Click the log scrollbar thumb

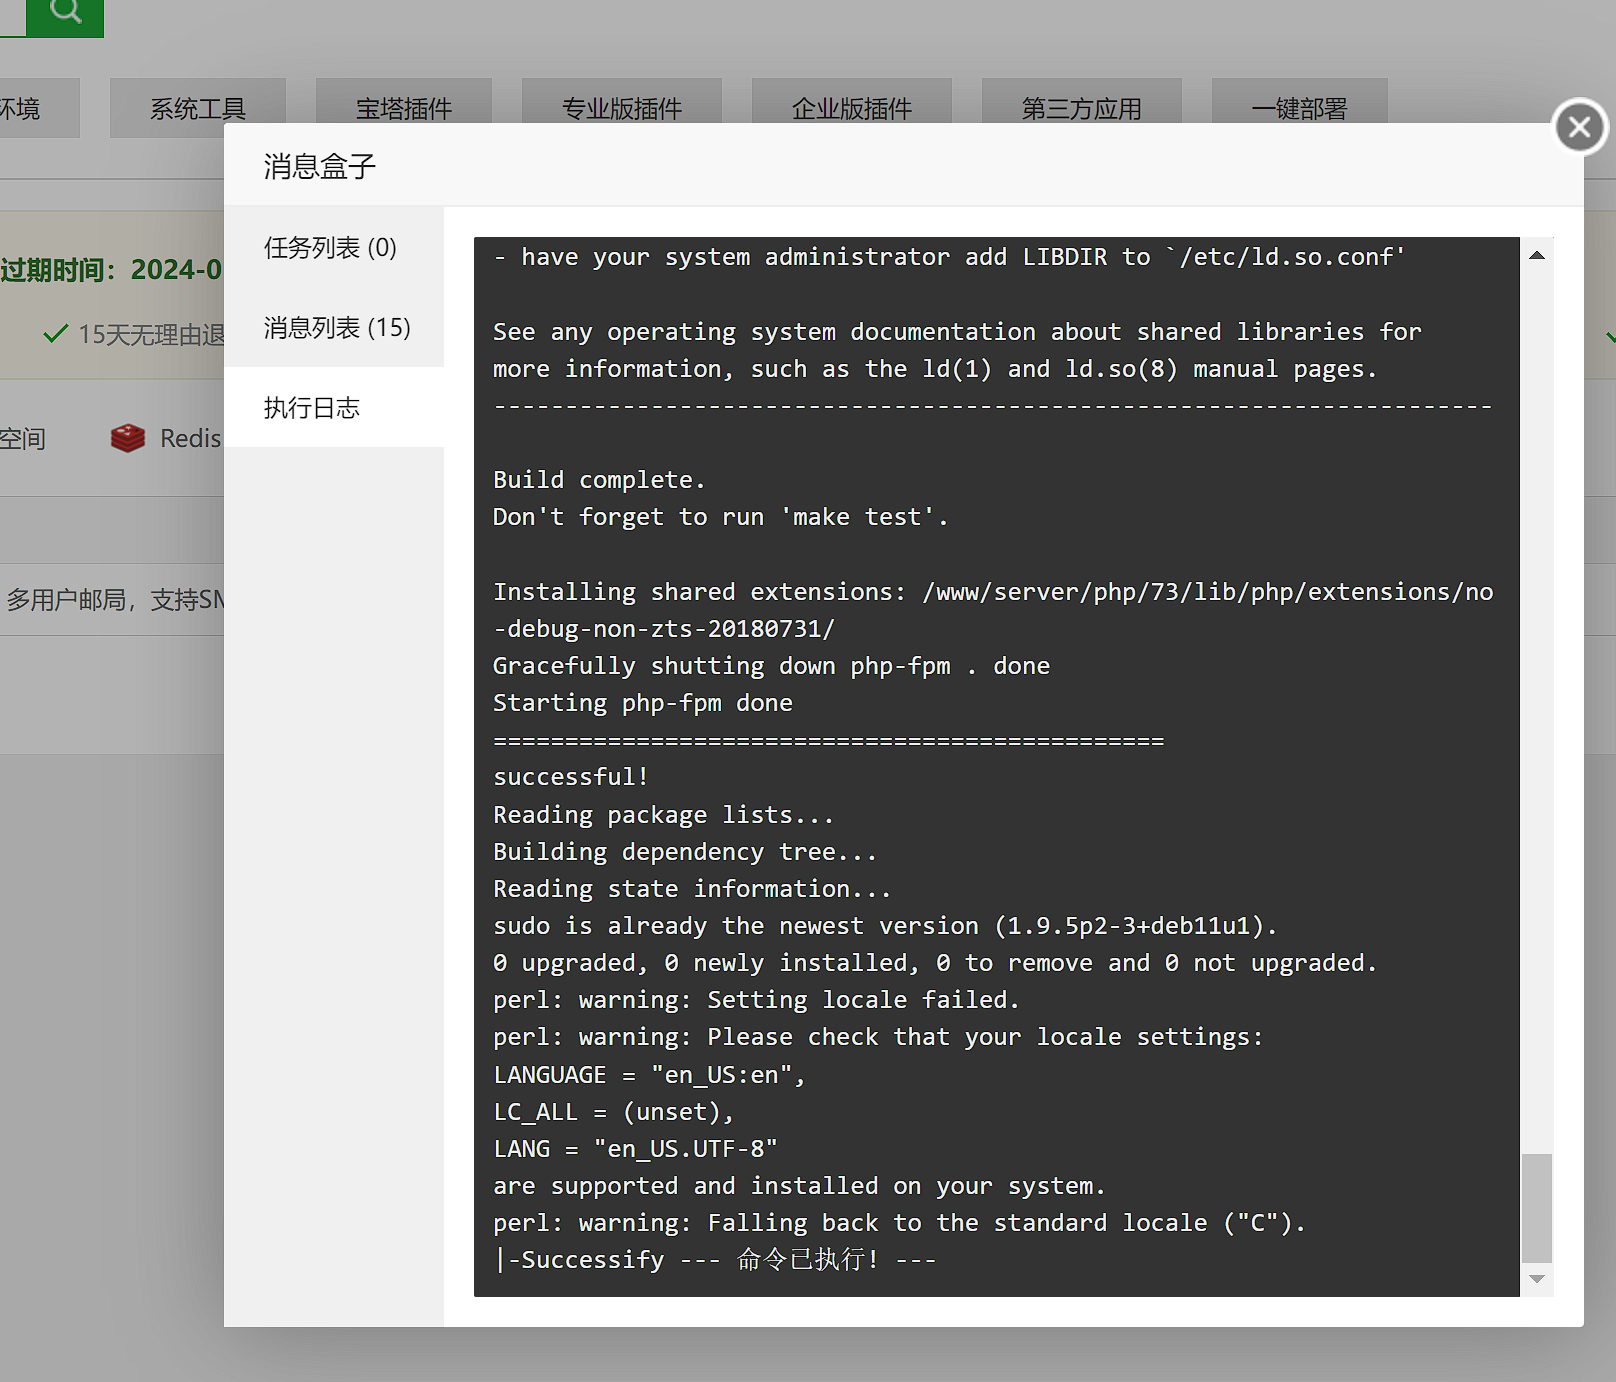point(1537,1208)
